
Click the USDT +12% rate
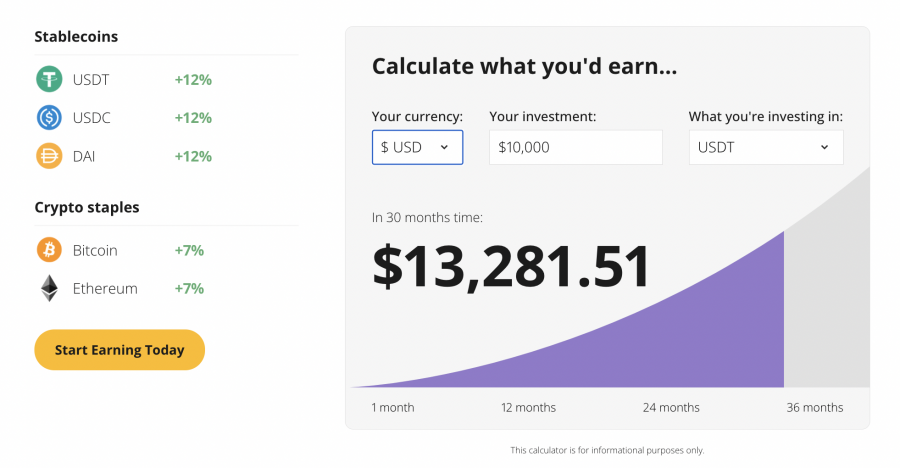click(193, 79)
